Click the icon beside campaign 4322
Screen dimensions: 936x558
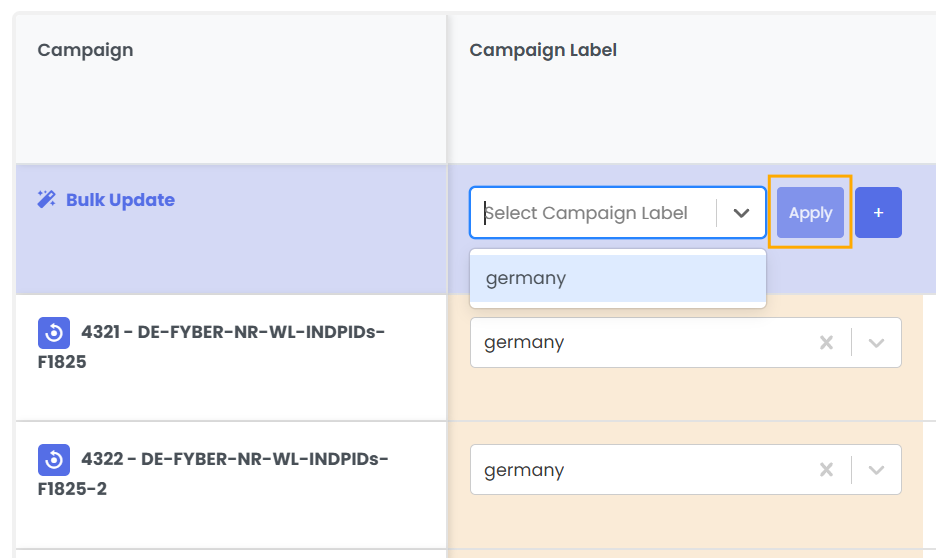pyautogui.click(x=53, y=460)
